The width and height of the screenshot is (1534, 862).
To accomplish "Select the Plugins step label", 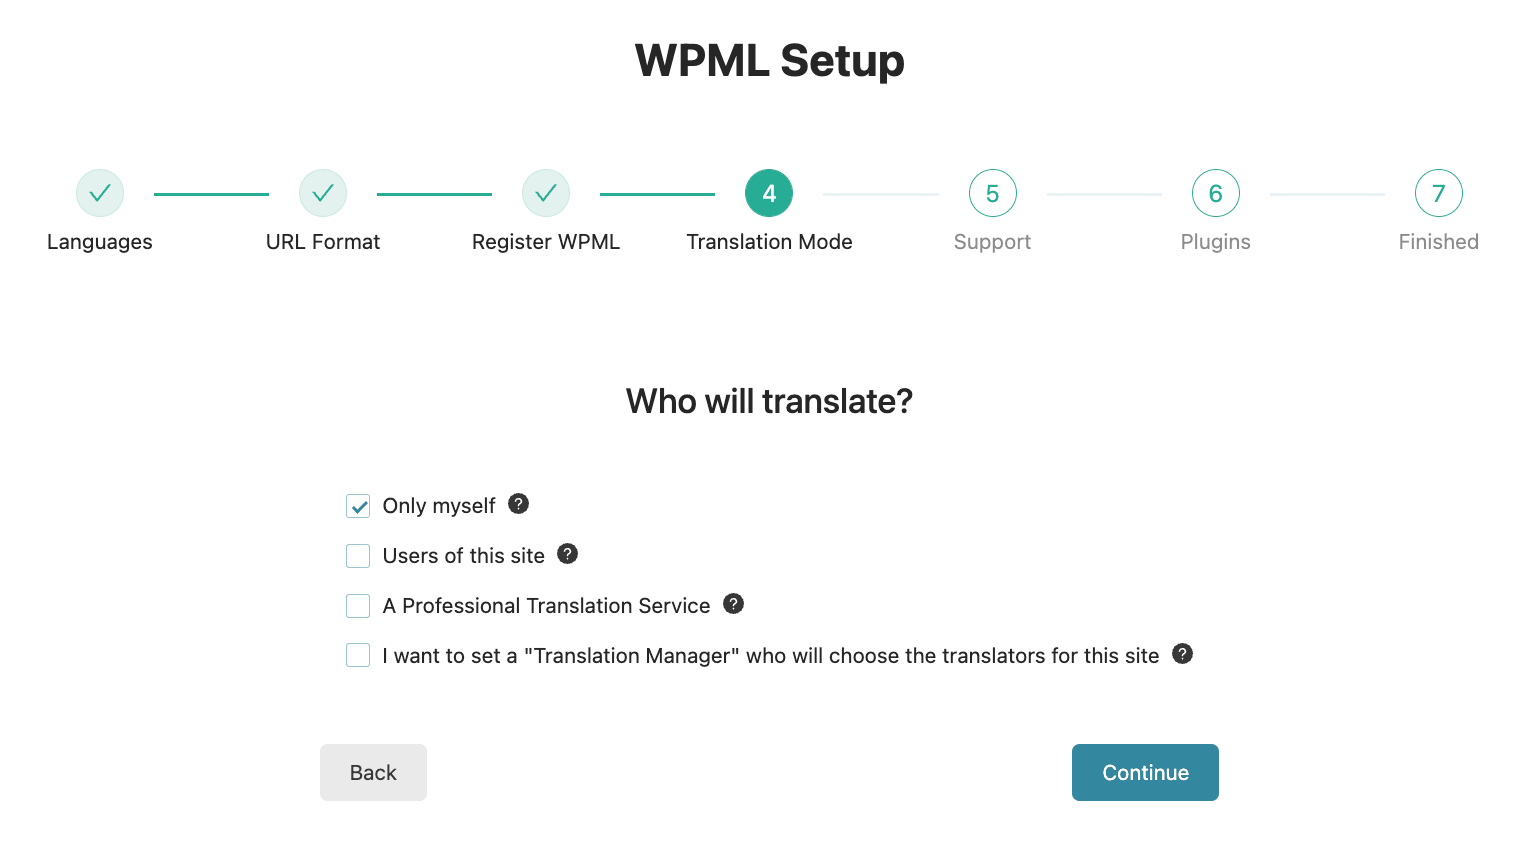I will [1215, 241].
